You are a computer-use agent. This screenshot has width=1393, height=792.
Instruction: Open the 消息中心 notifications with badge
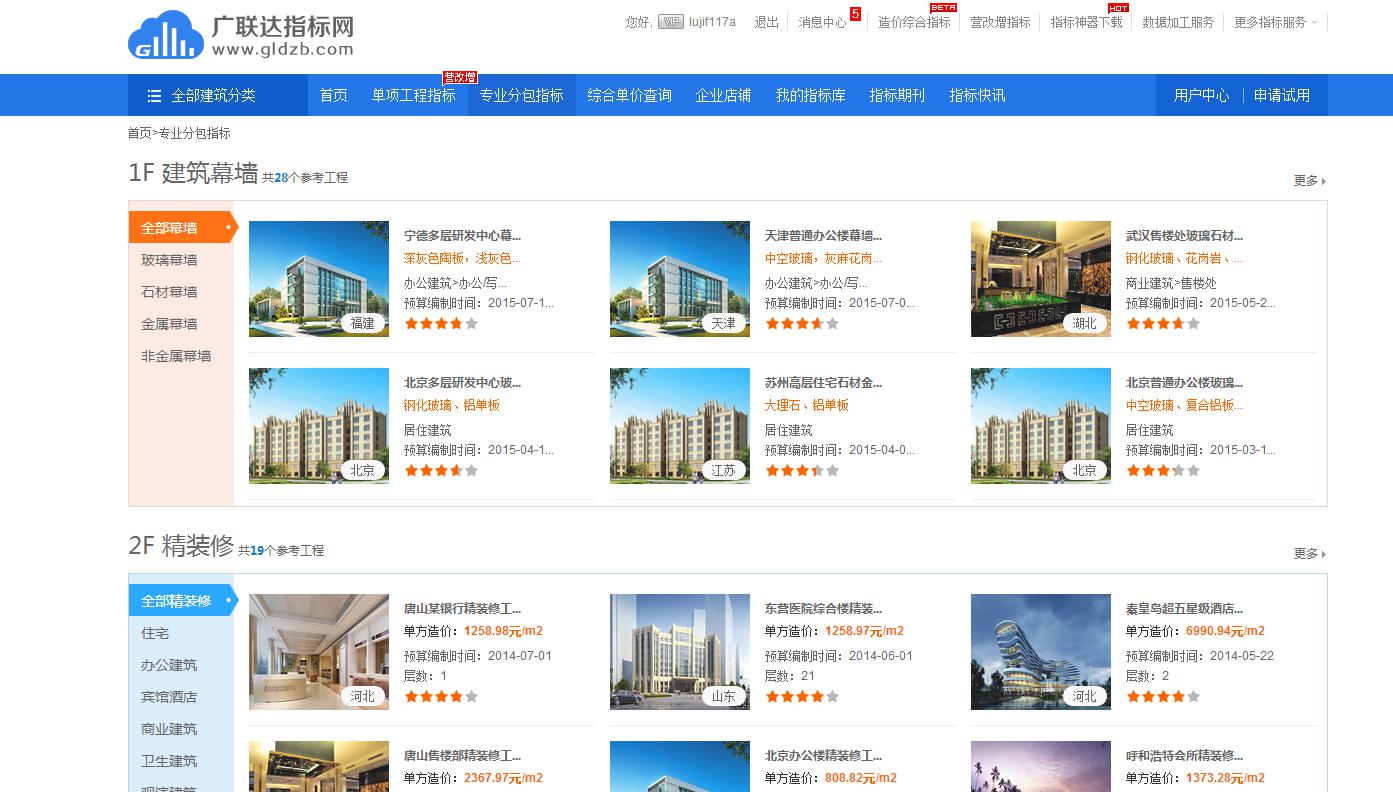coord(822,22)
